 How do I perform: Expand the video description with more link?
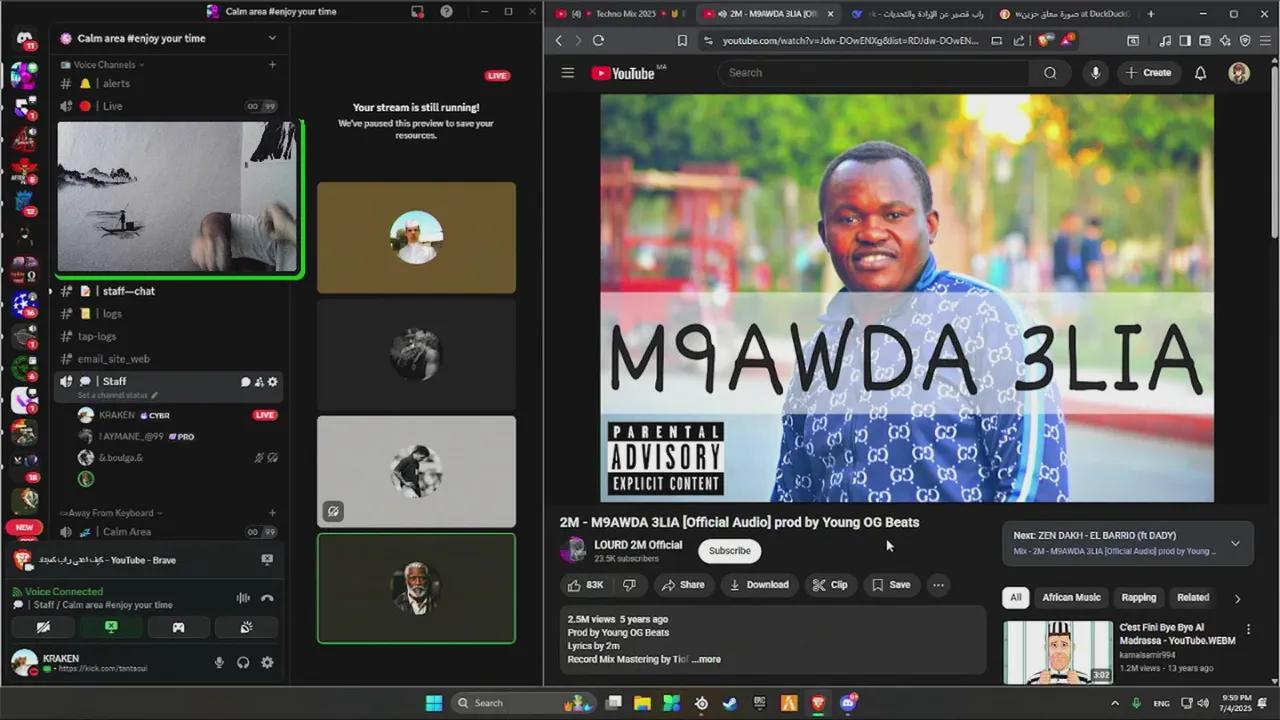(706, 659)
